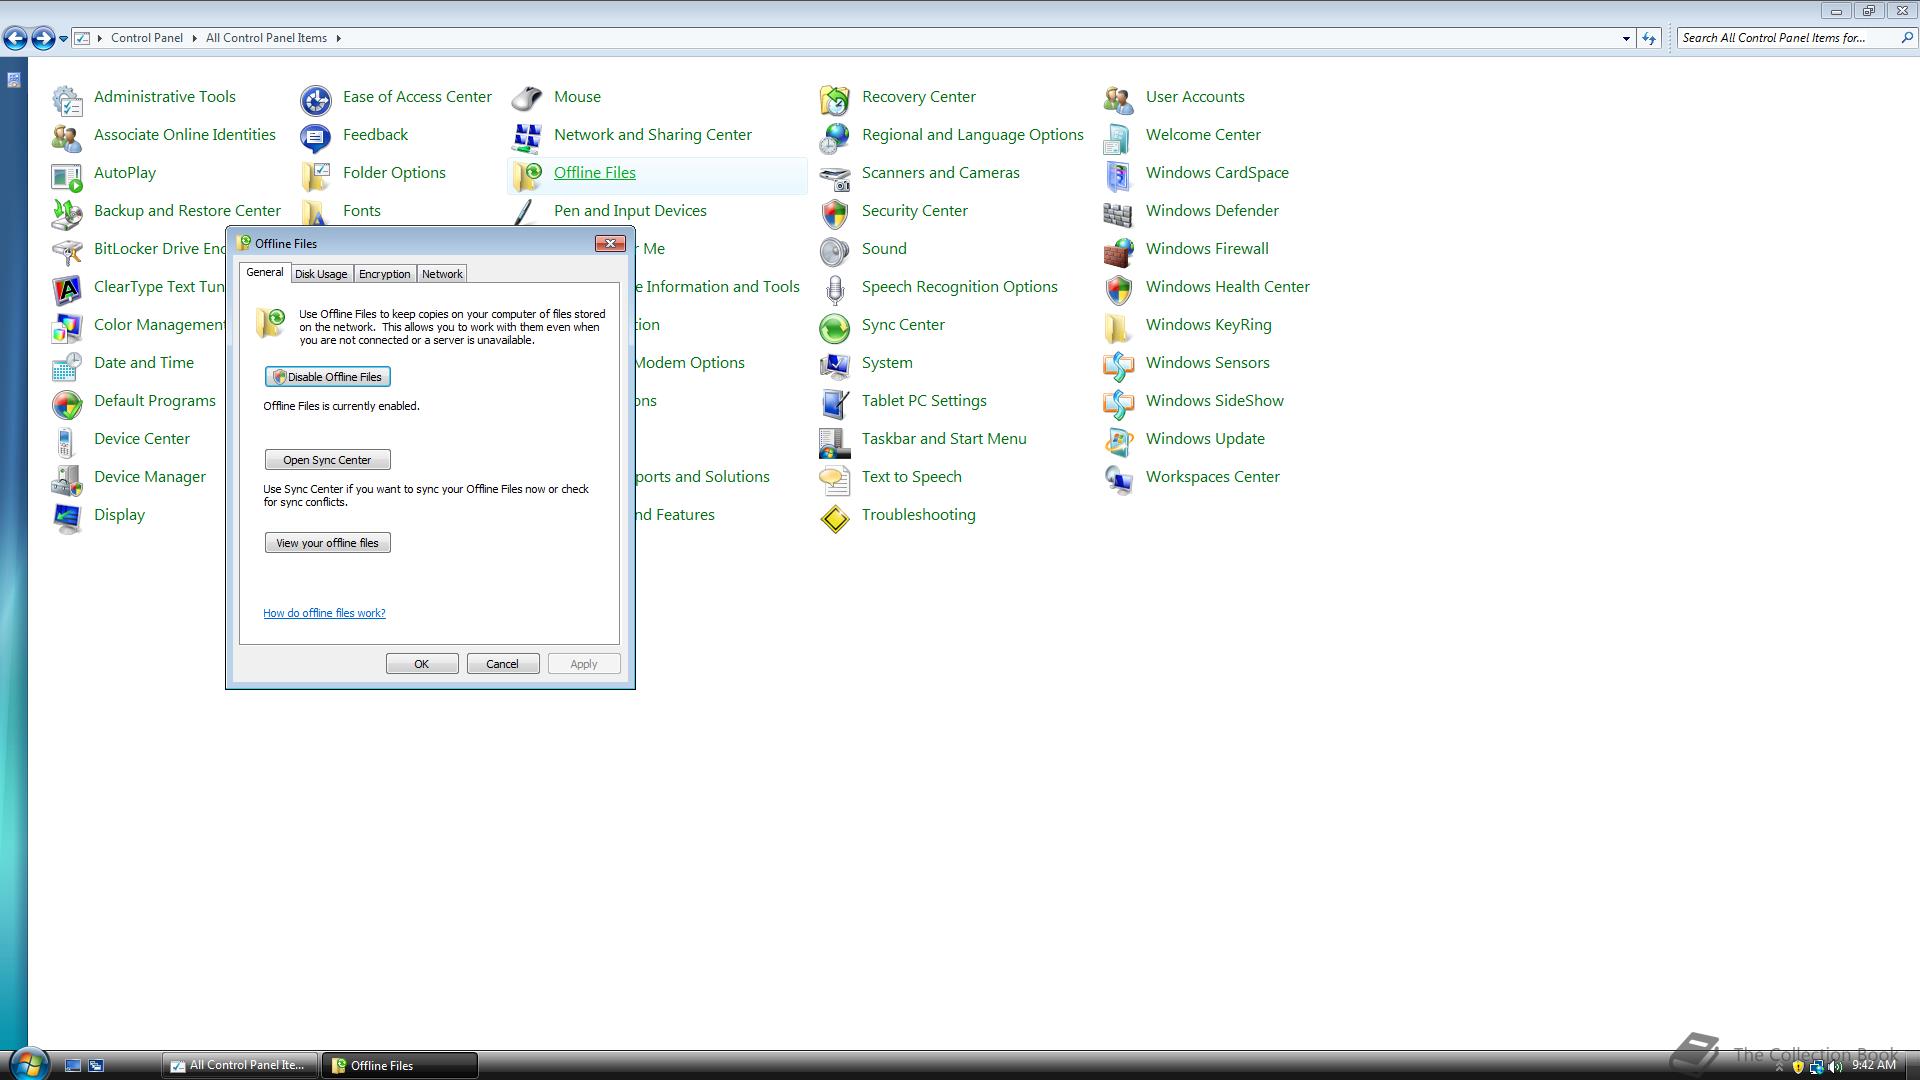1920x1080 pixels.
Task: Click the User Accounts icon
Action: click(1119, 99)
